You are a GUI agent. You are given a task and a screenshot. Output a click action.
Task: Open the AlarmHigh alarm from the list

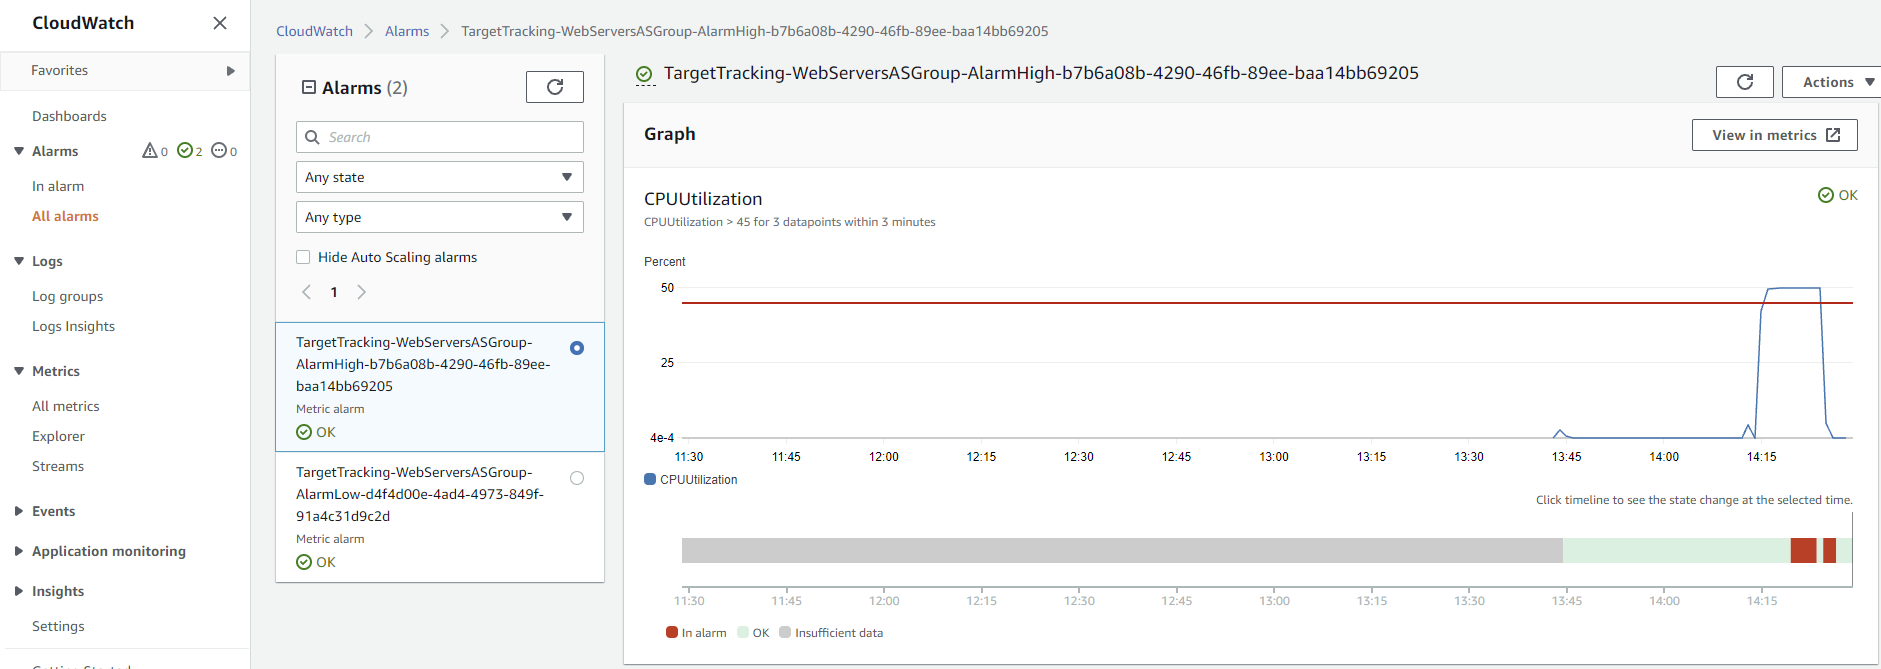(440, 386)
